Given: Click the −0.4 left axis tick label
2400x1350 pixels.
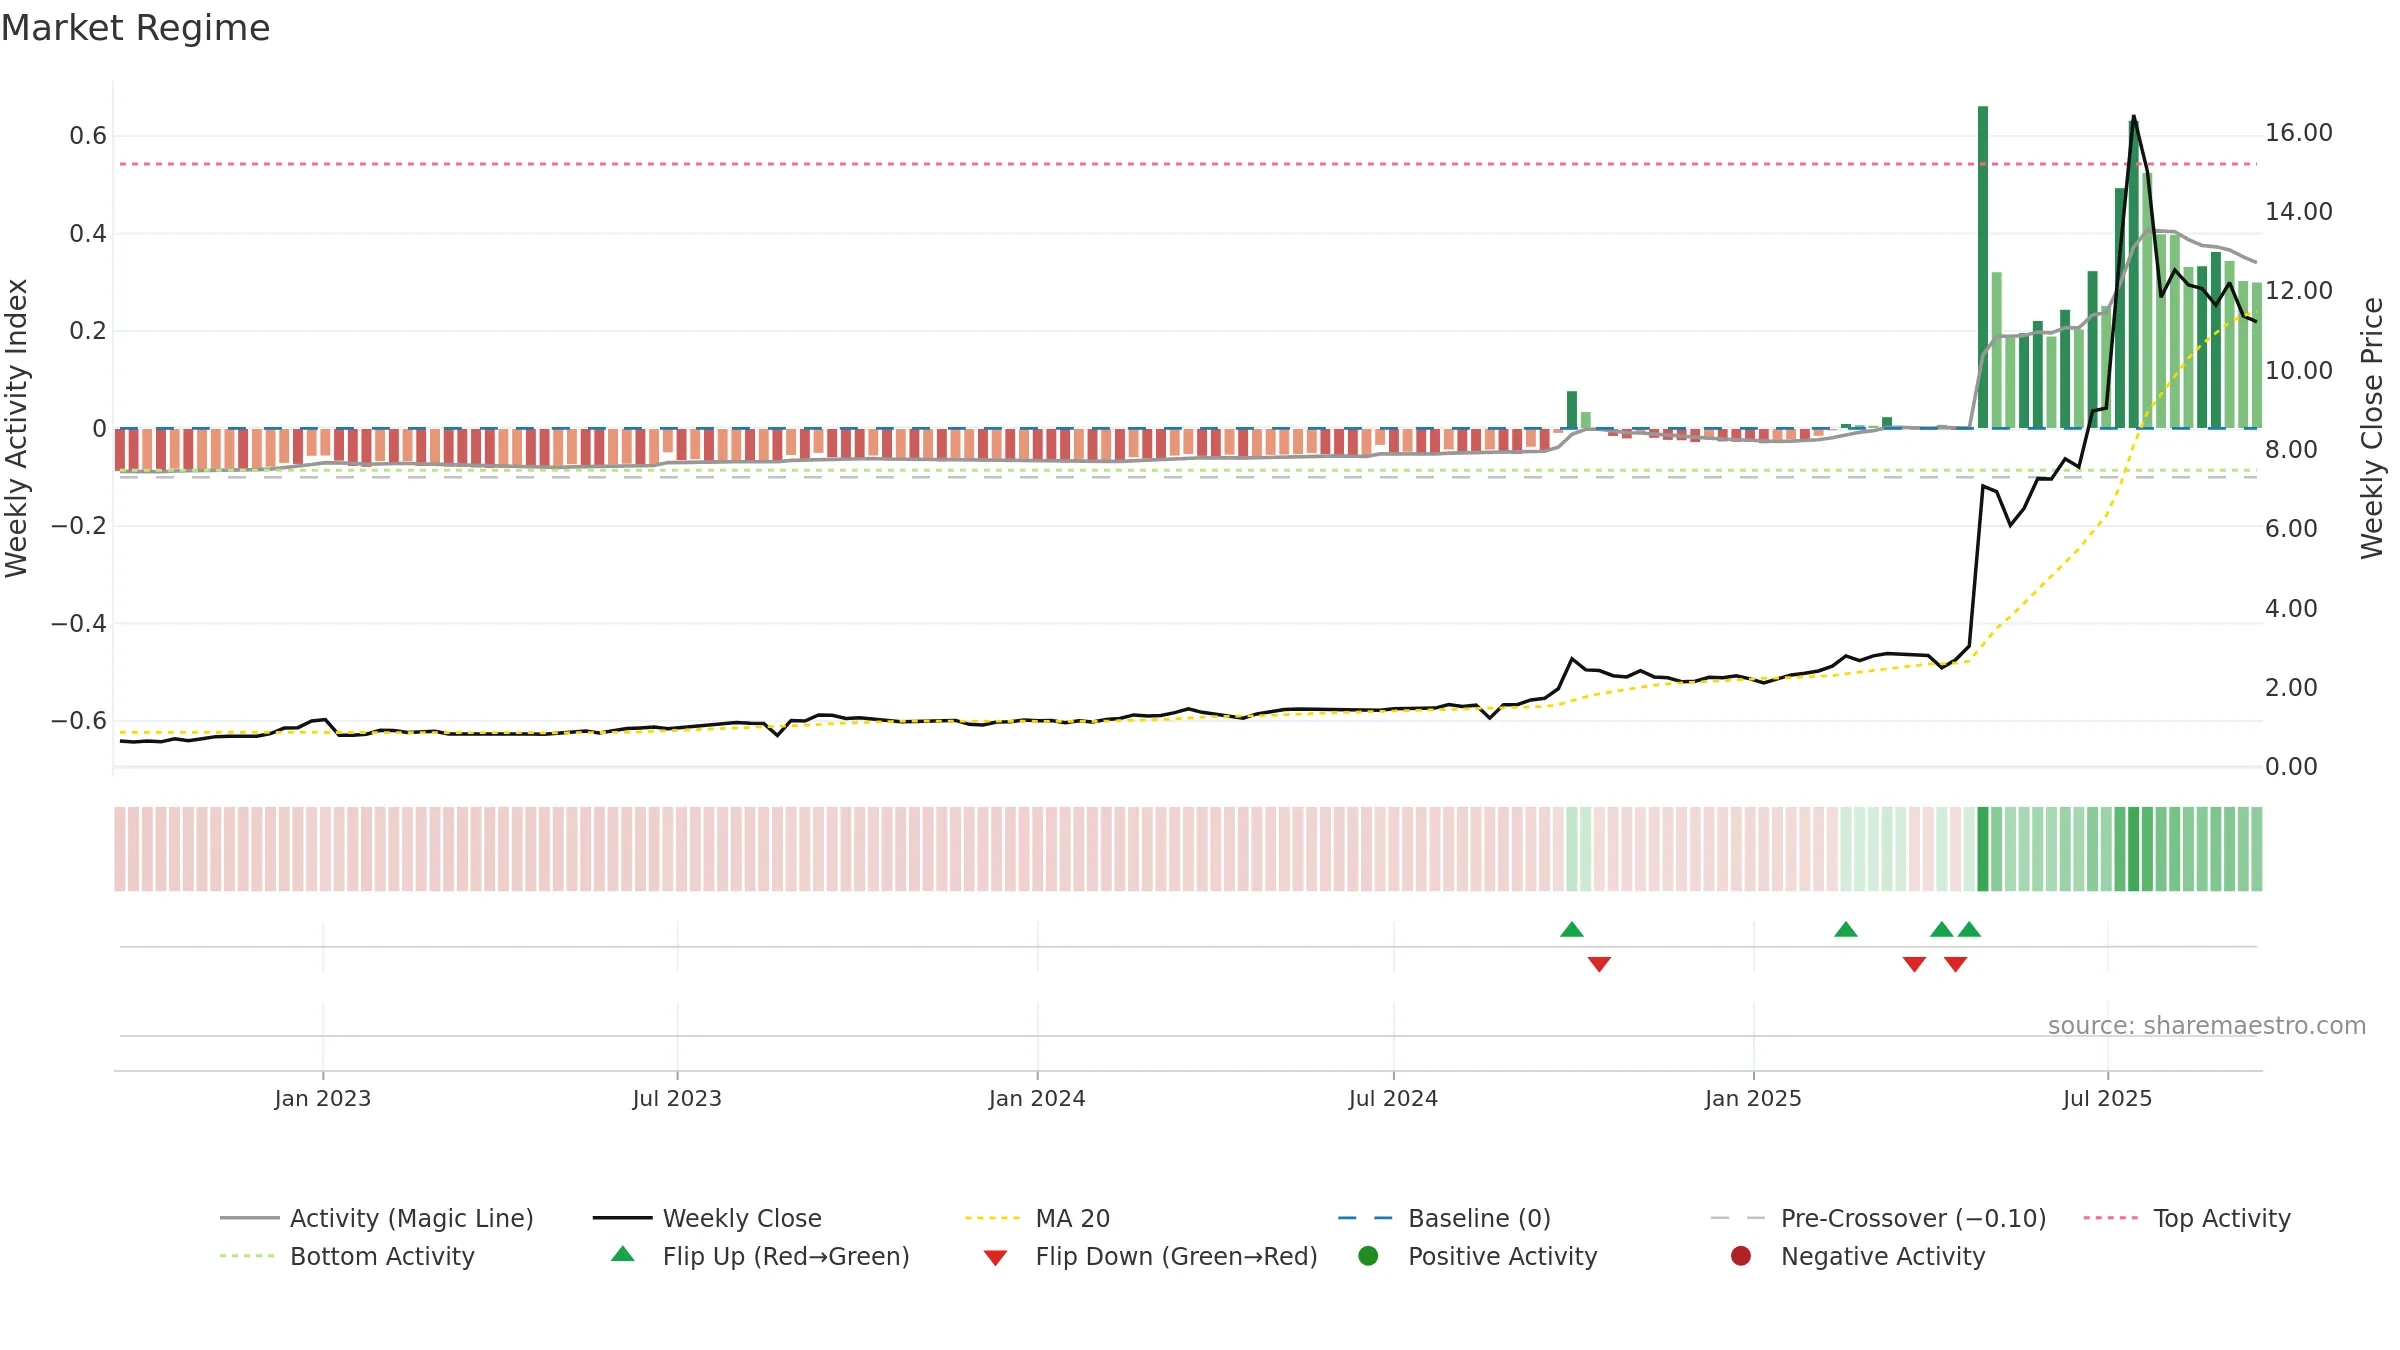Looking at the screenshot, I should point(79,624).
